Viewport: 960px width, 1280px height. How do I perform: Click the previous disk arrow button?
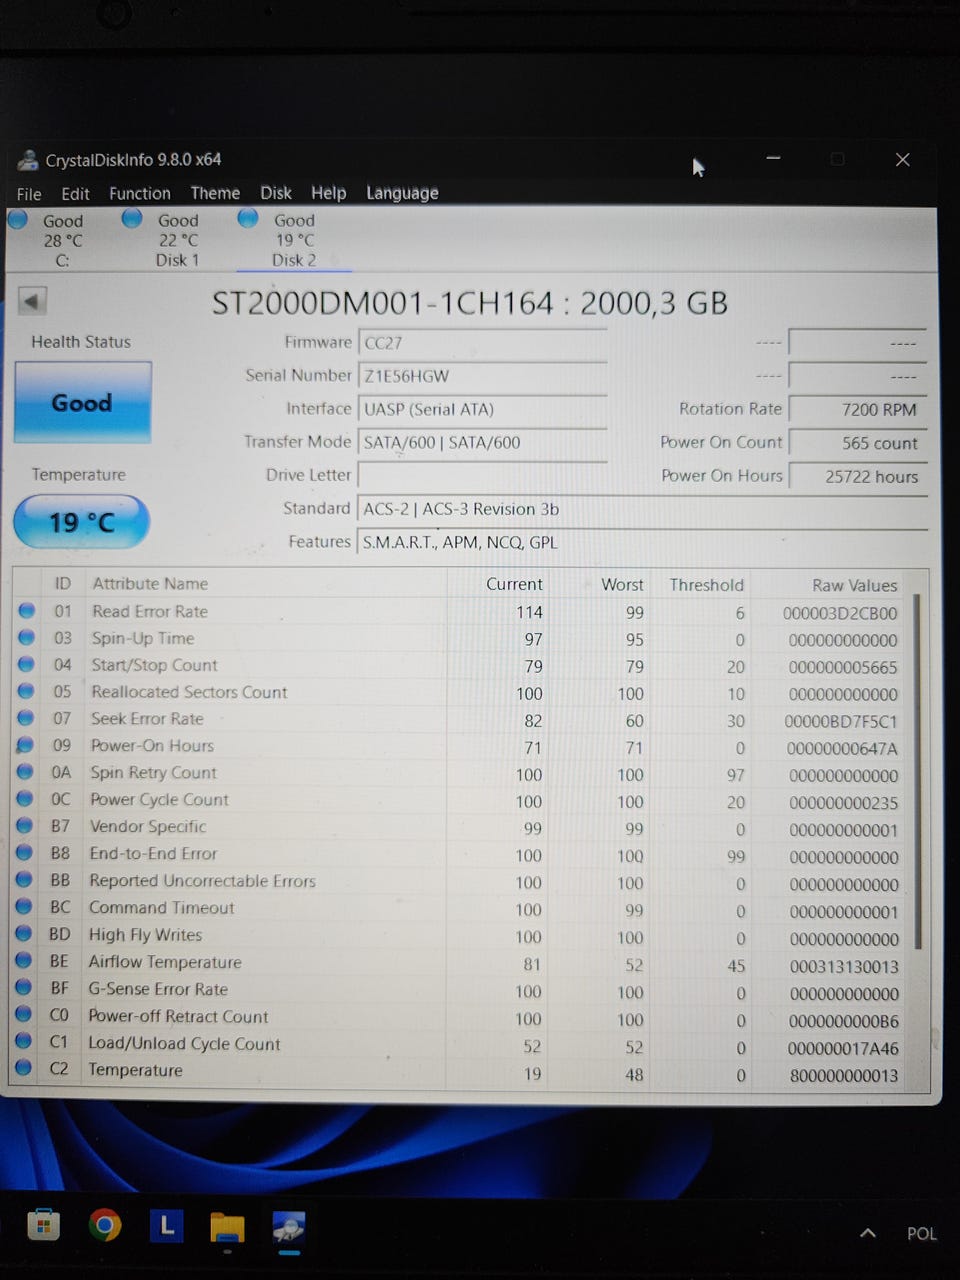click(x=32, y=300)
